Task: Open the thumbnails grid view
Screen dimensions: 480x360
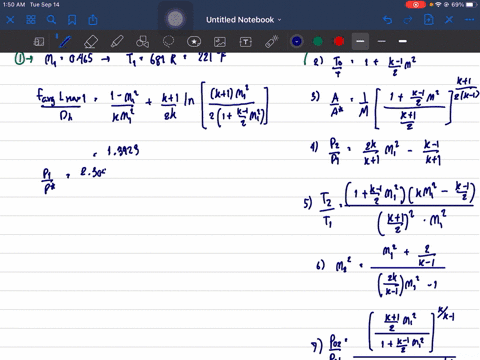Action: [x=31, y=20]
